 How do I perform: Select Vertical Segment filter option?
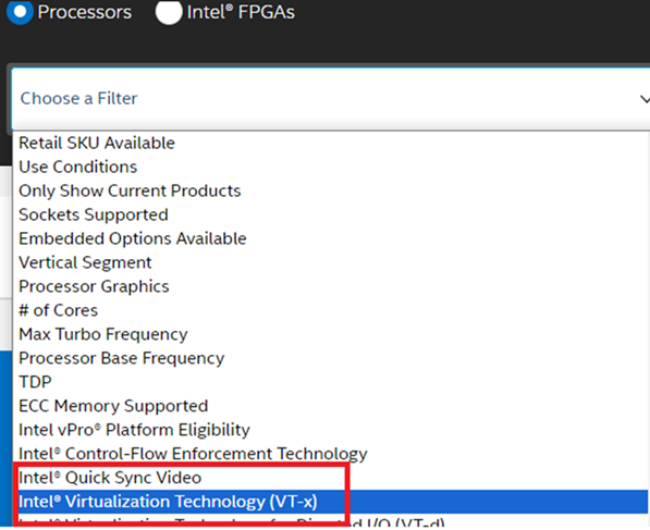[x=85, y=263]
